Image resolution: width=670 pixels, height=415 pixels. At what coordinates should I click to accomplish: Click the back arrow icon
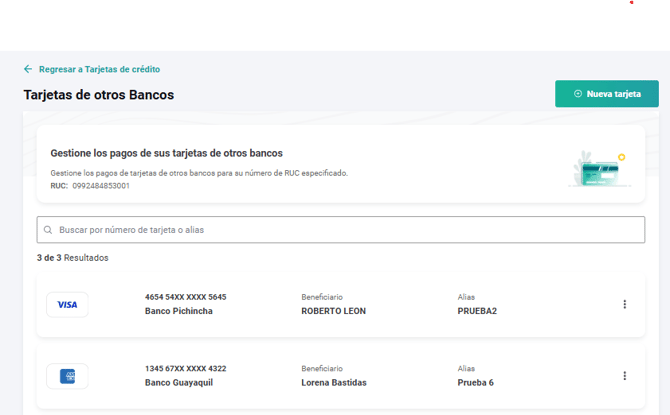click(28, 69)
